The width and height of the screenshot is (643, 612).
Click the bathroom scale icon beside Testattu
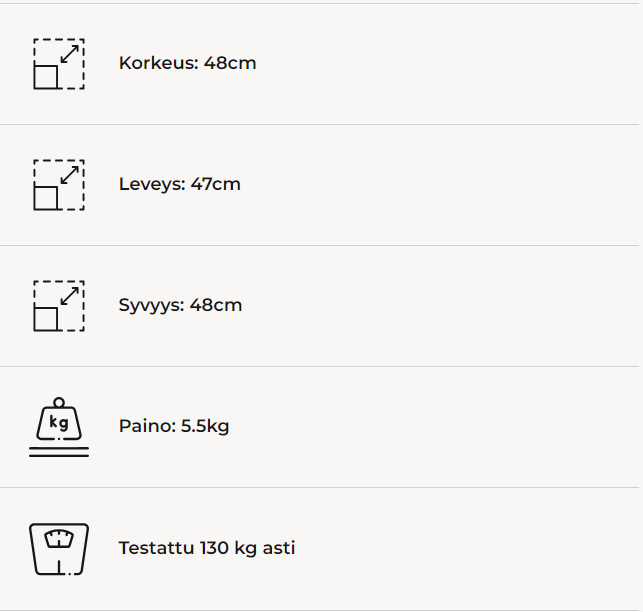(59, 548)
